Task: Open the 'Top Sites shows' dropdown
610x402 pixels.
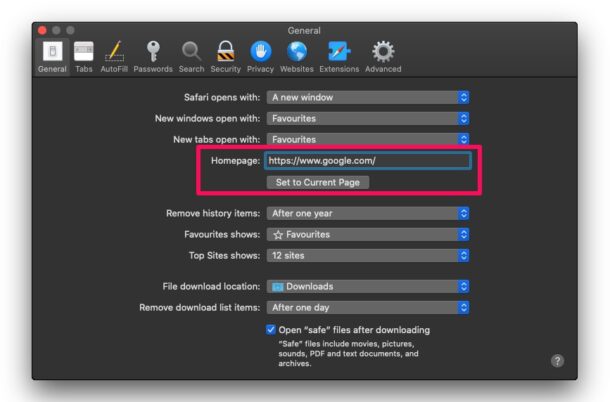Action: pyautogui.click(x=368, y=255)
